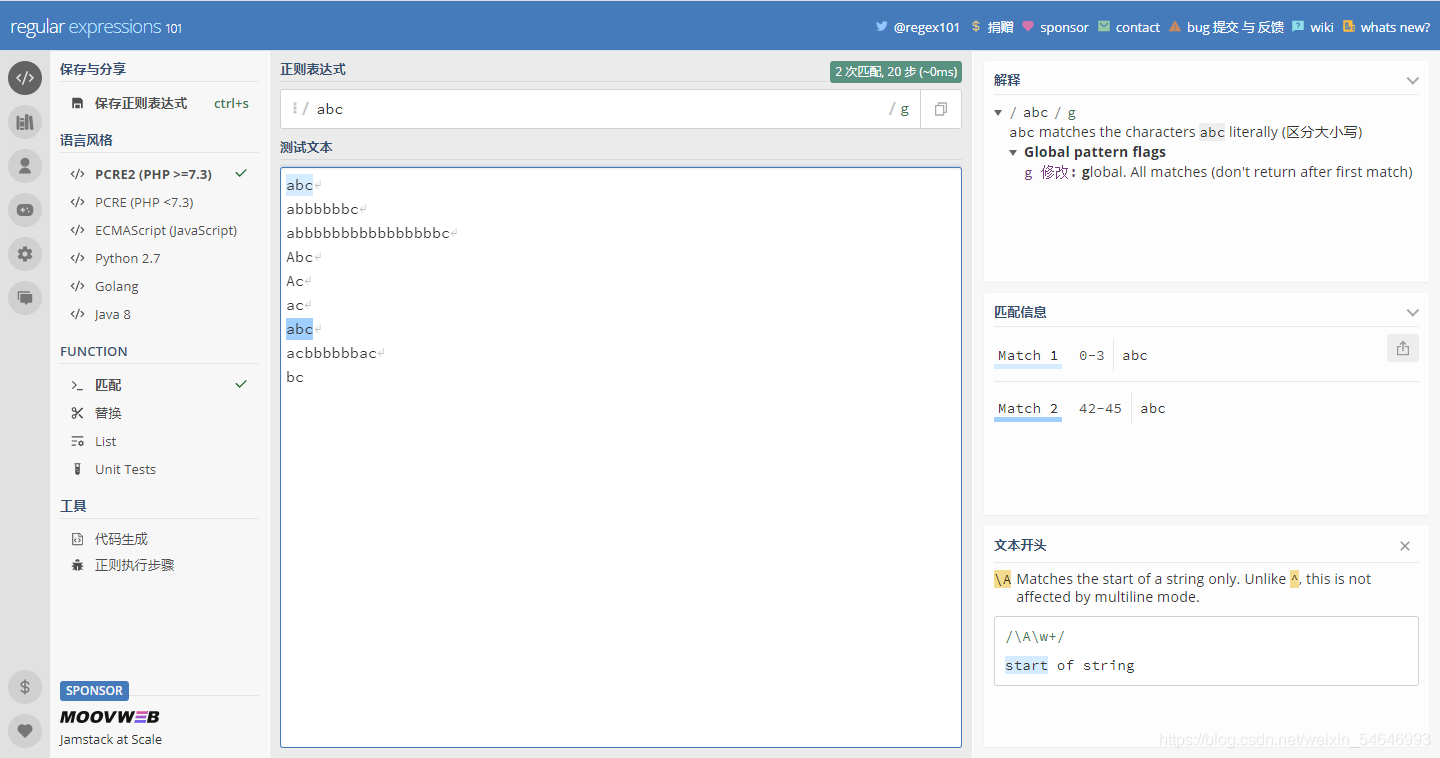
Task: Click the /\A\w+/ example regex
Action: [x=1035, y=636]
